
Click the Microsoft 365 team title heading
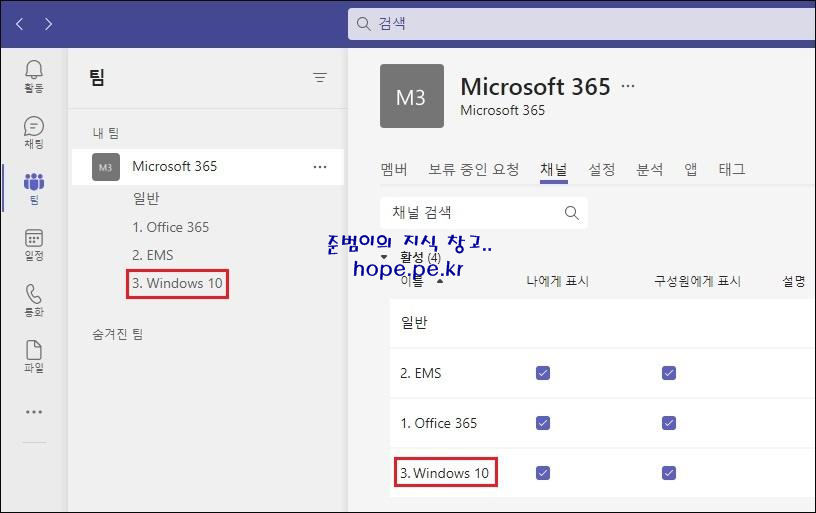[536, 87]
